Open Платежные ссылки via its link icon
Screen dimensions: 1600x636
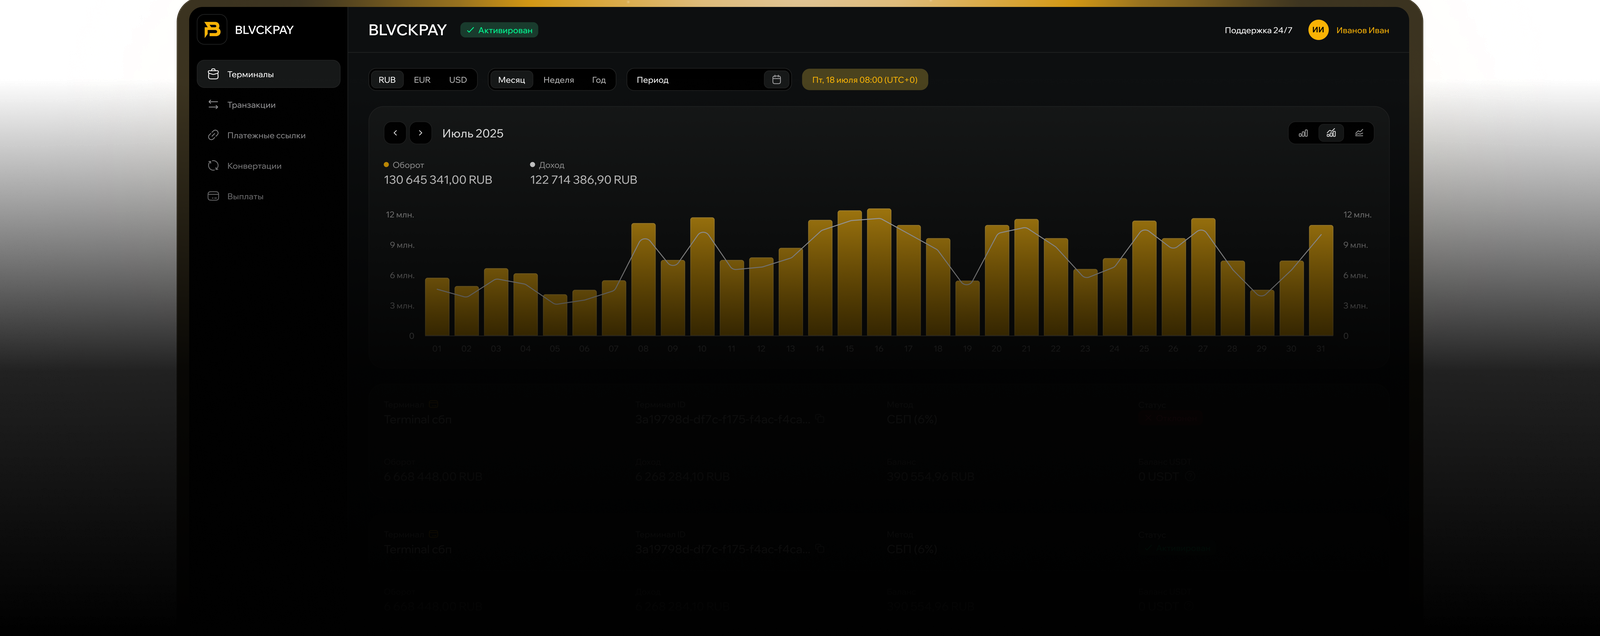click(213, 135)
